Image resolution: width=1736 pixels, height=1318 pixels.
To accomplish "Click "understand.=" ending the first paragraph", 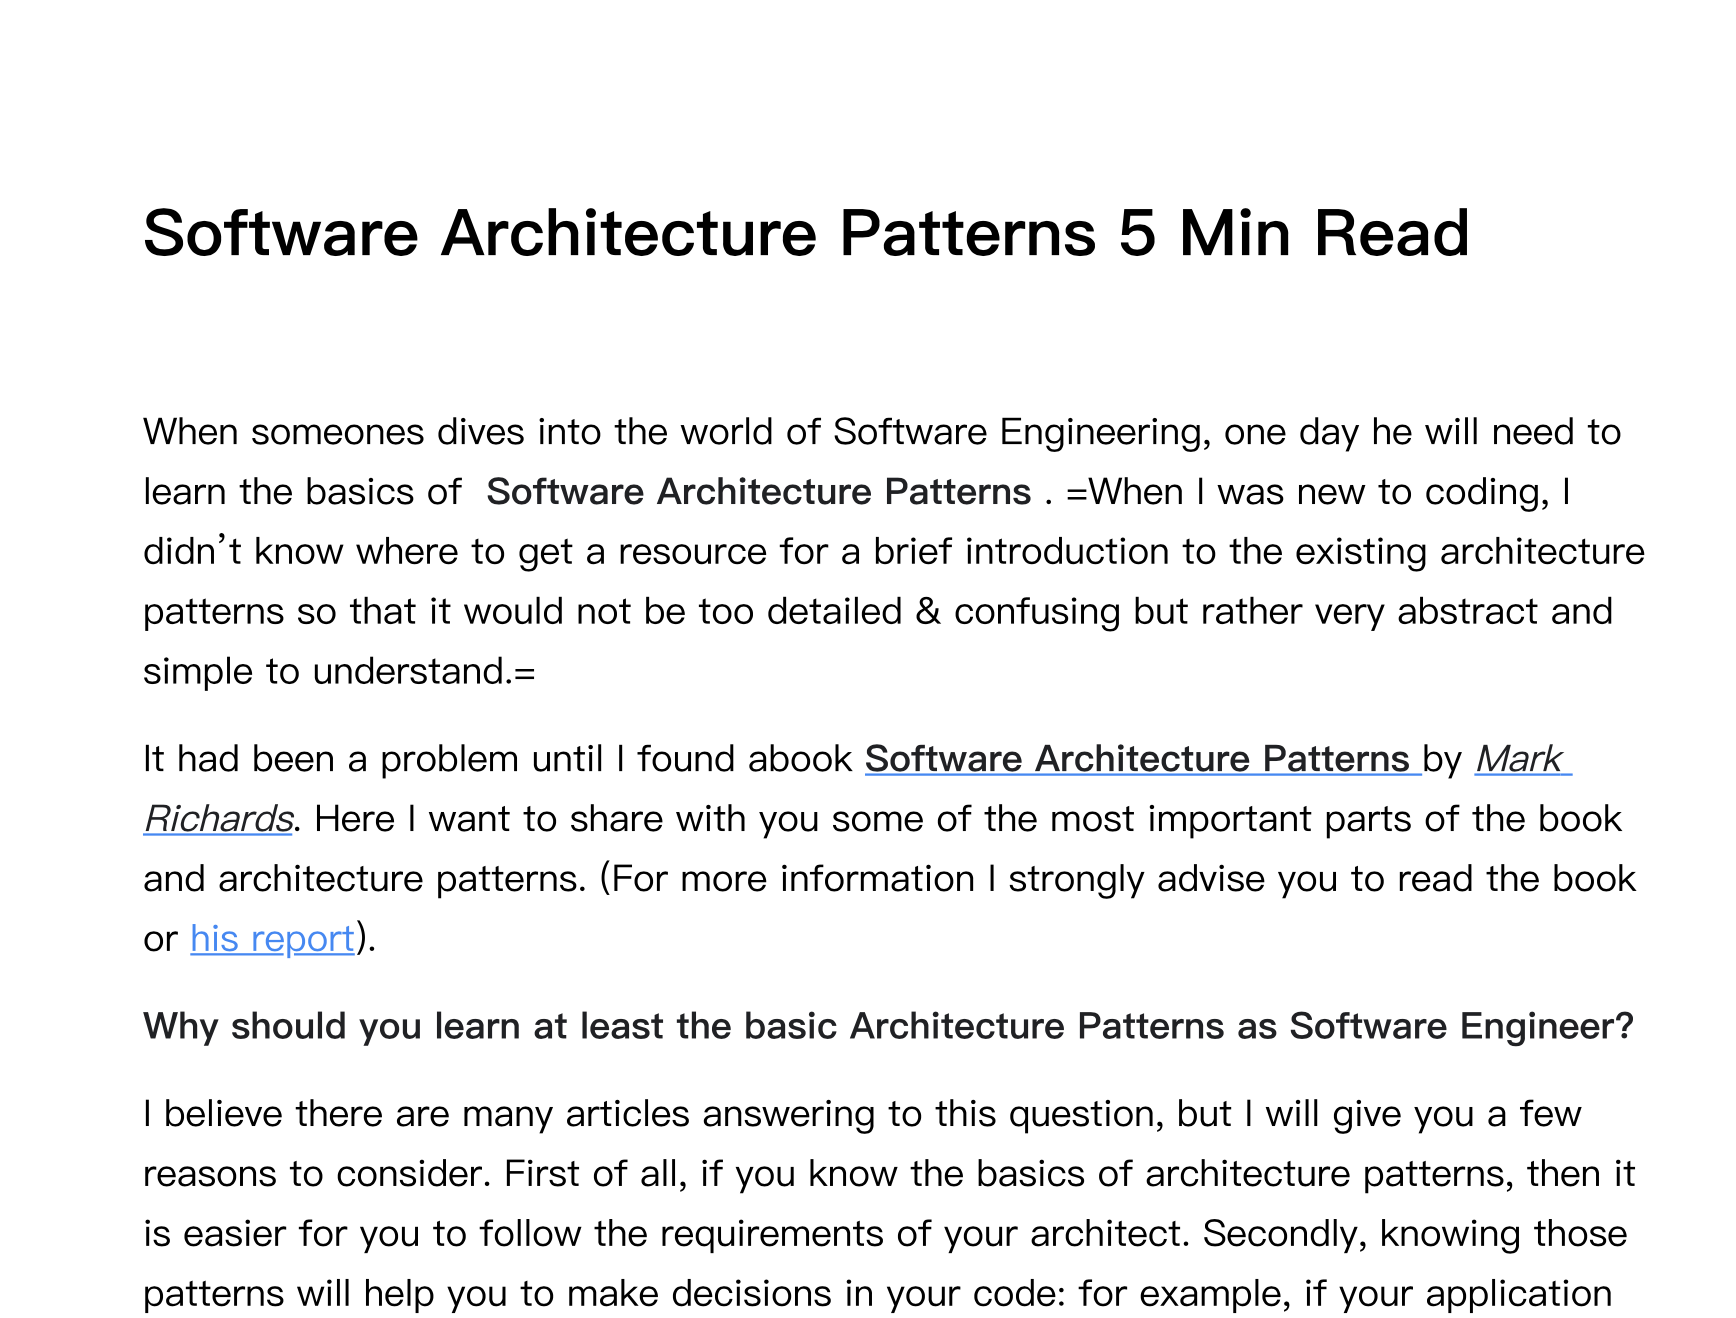I will [x=424, y=672].
